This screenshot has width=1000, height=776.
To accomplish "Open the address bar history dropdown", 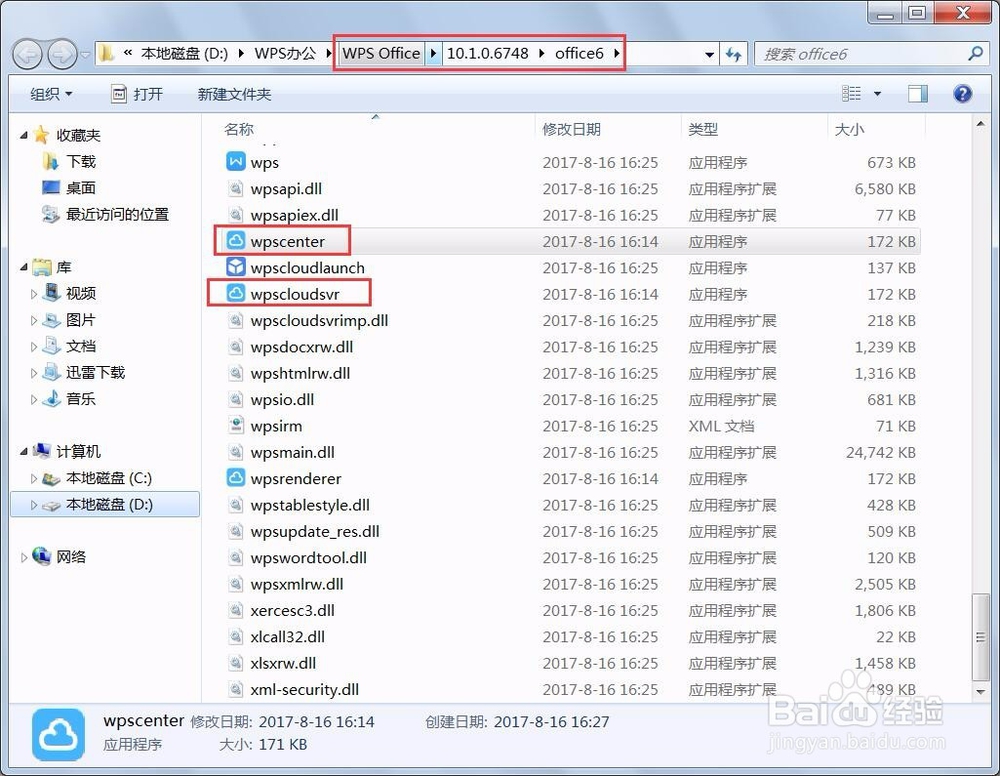I will click(x=709, y=54).
